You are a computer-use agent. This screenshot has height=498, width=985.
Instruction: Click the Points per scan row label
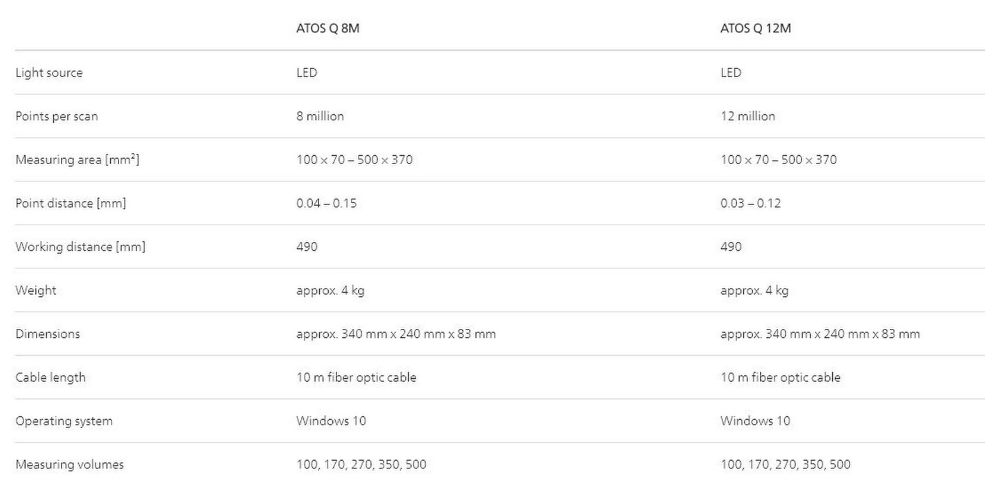tap(56, 116)
